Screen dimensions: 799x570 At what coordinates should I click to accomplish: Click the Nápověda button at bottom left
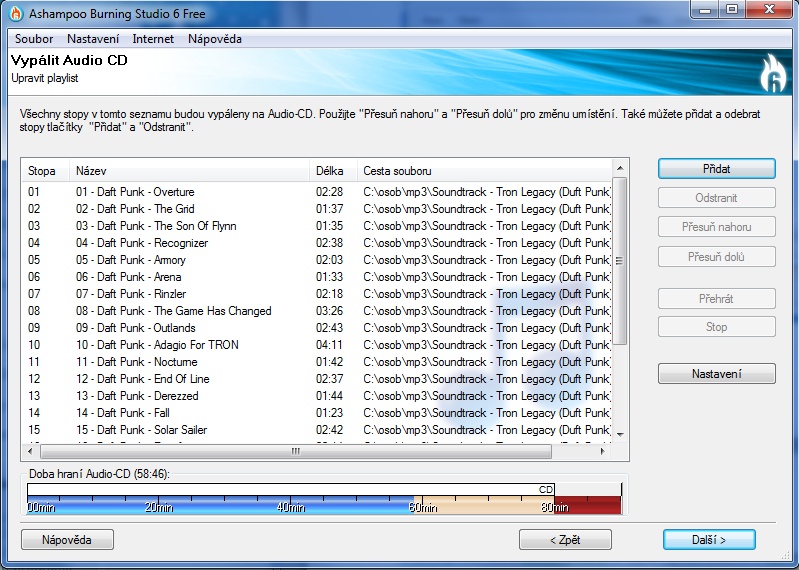67,540
